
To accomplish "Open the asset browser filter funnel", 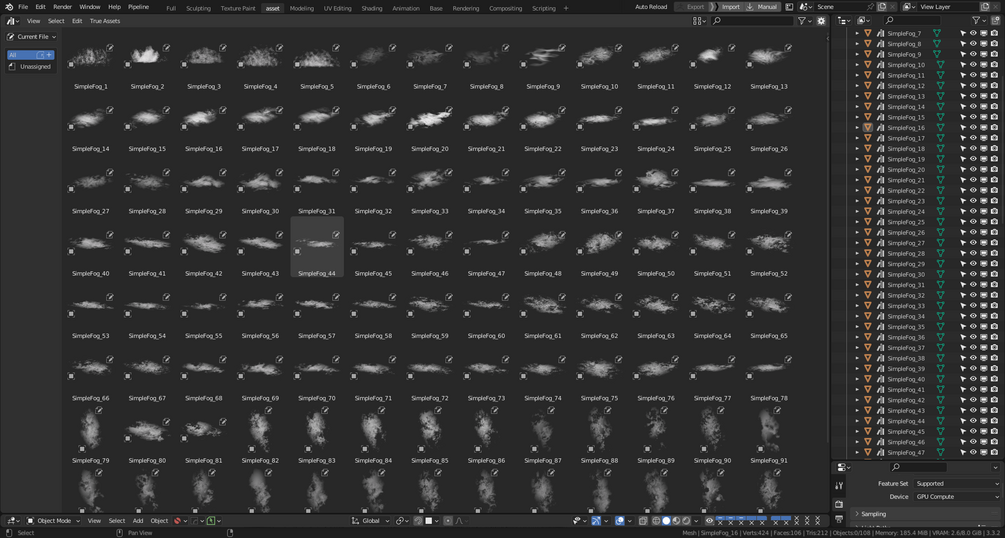I will [x=804, y=21].
